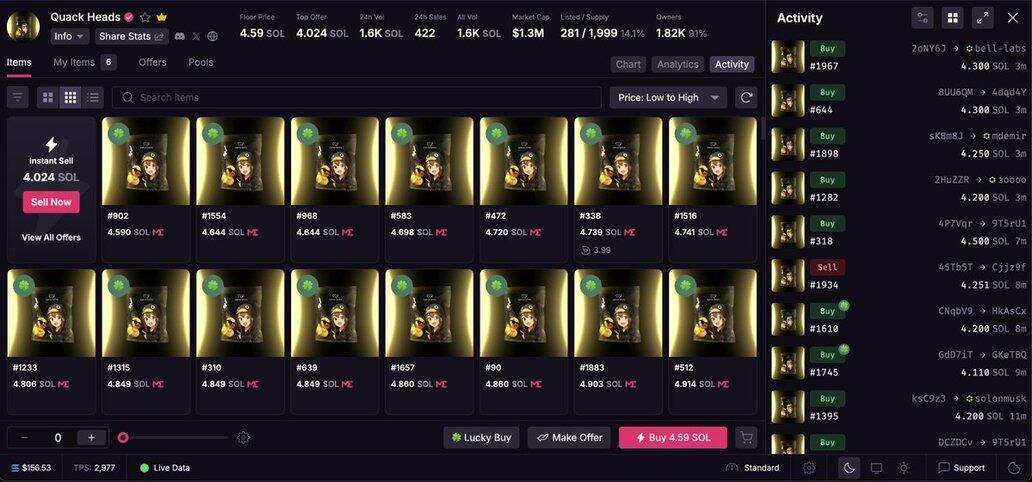The height and width of the screenshot is (482, 1032).
Task: Open the collection's Discord link icon
Action: (x=180, y=36)
